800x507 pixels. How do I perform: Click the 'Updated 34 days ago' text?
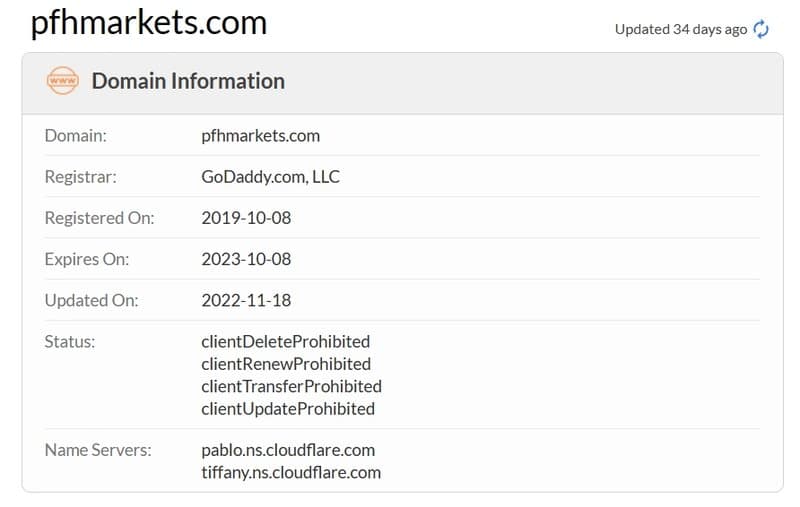681,30
